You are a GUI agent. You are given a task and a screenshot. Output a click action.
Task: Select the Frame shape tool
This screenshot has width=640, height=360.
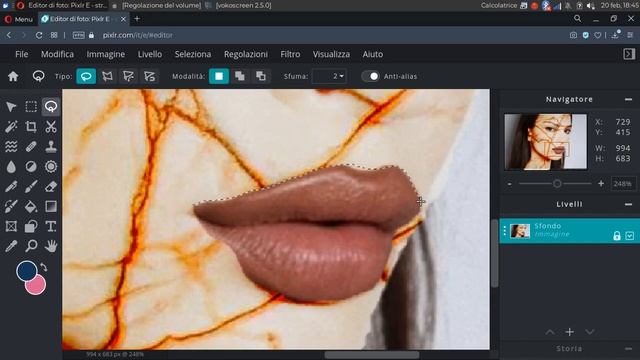(x=11, y=226)
